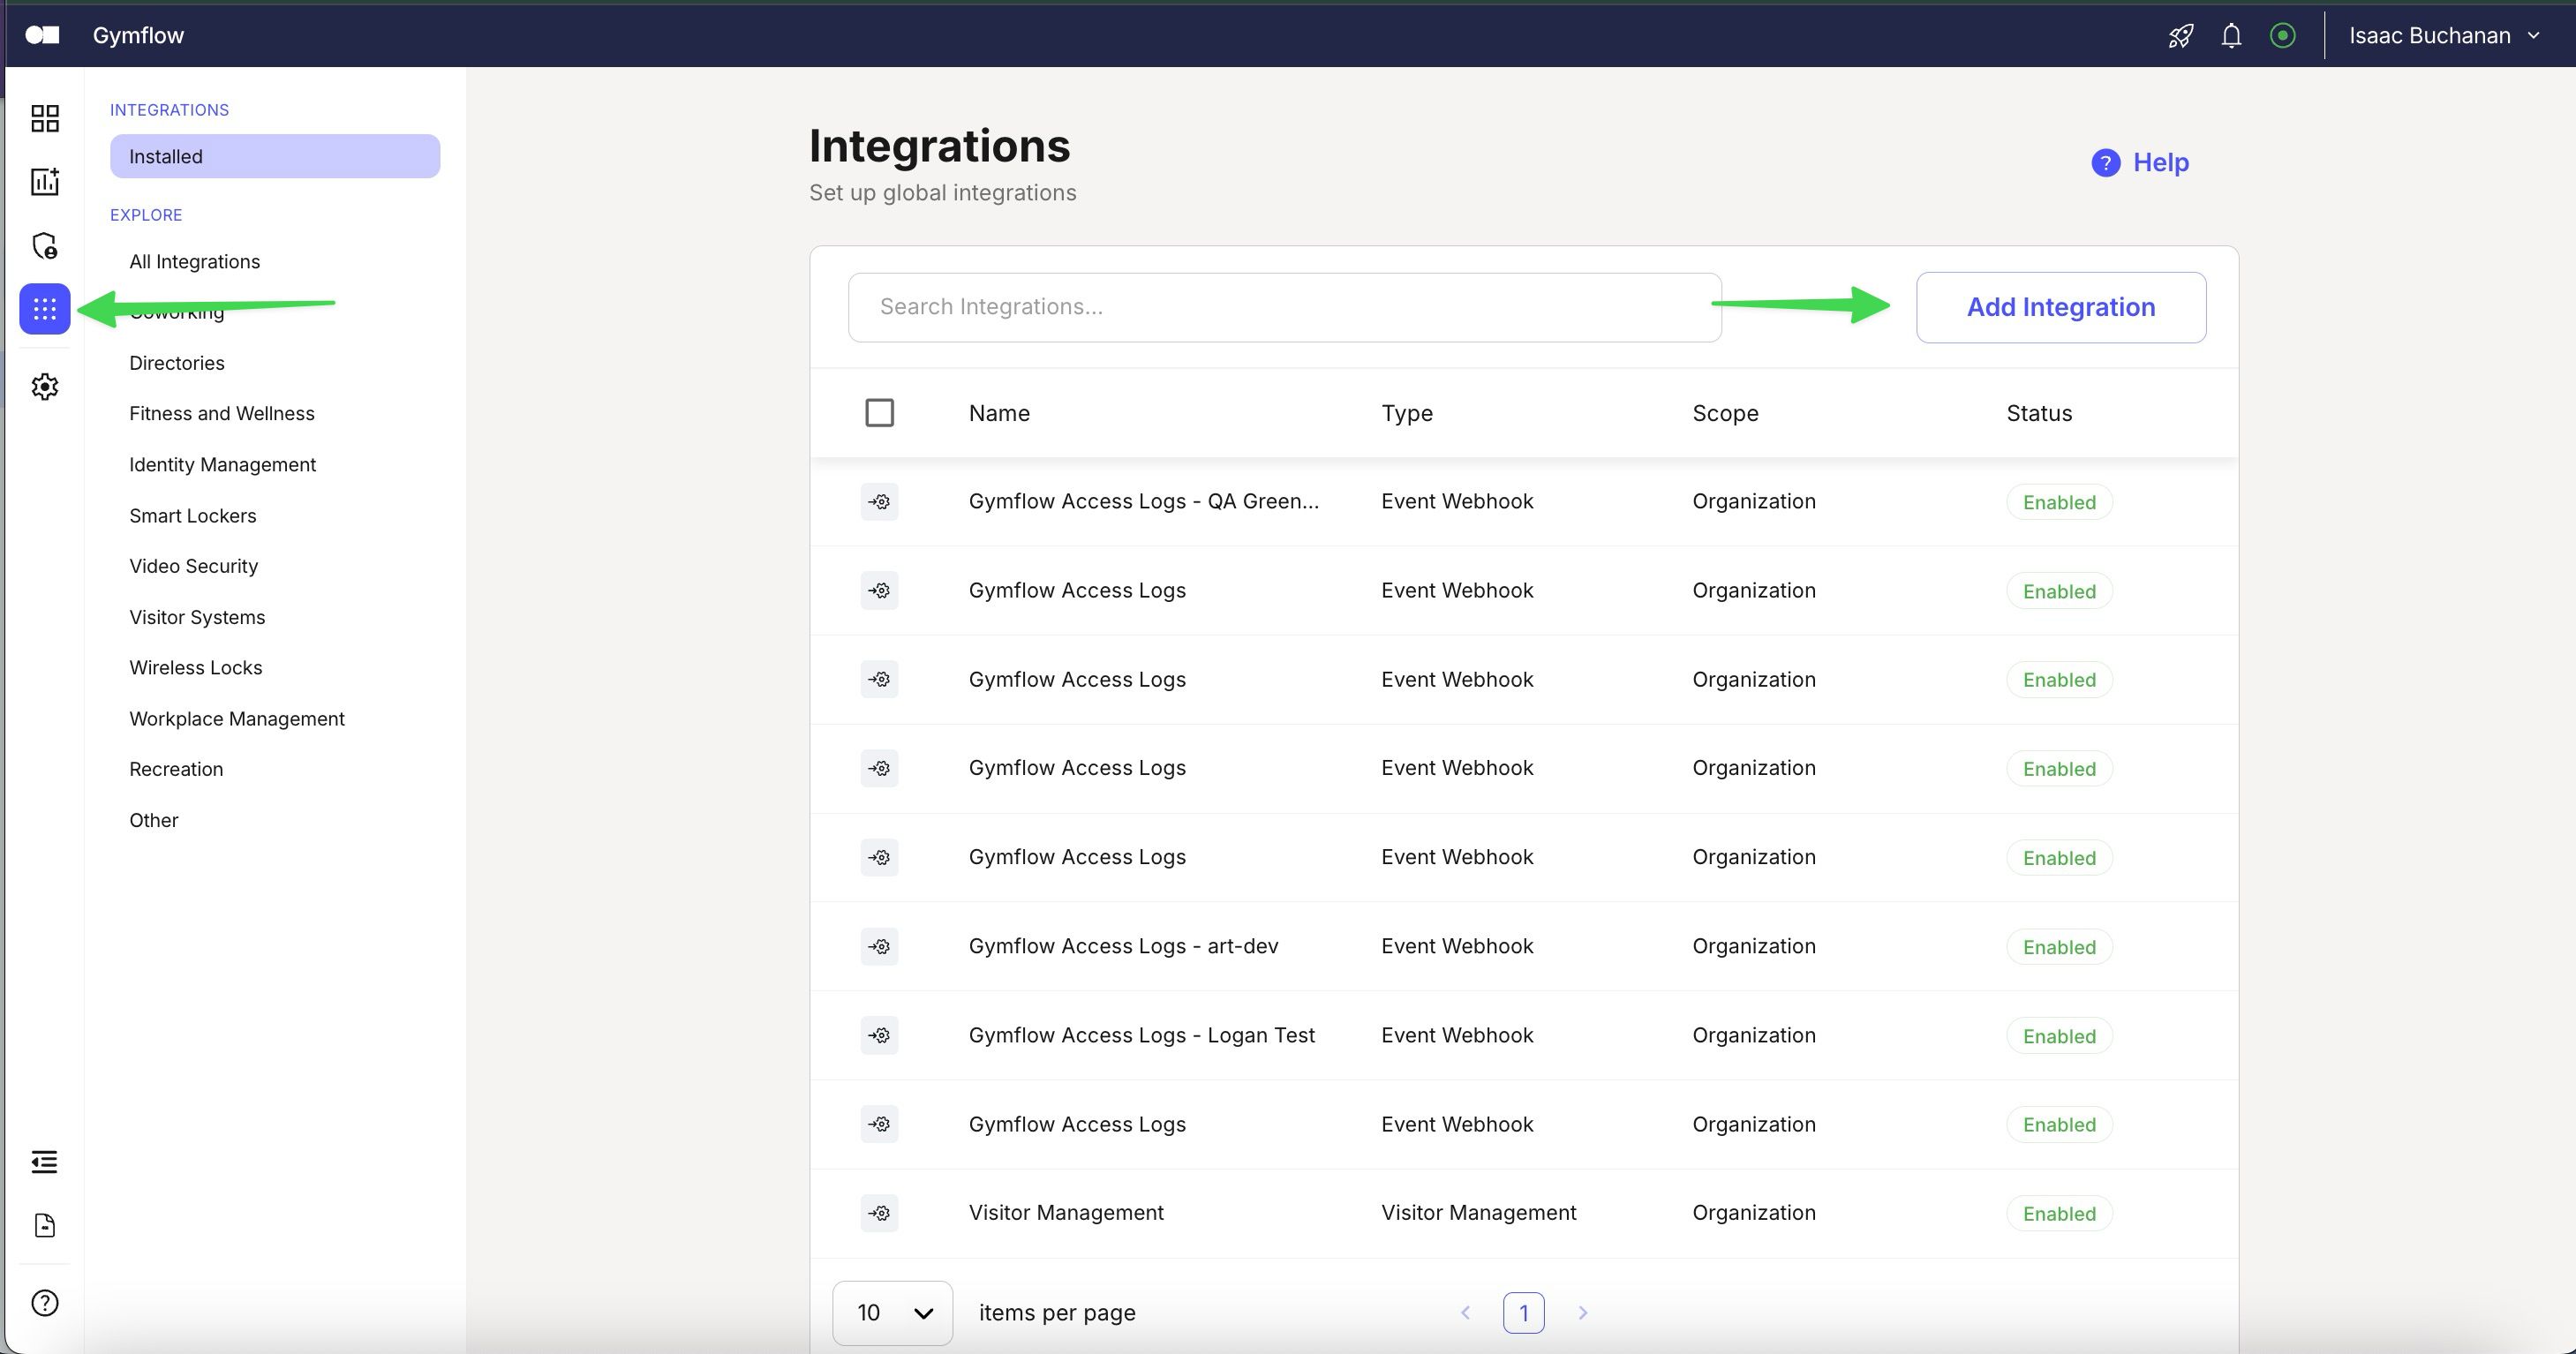Click Event Webhook type in the art-dev row
This screenshot has width=2576, height=1354.
[1457, 946]
